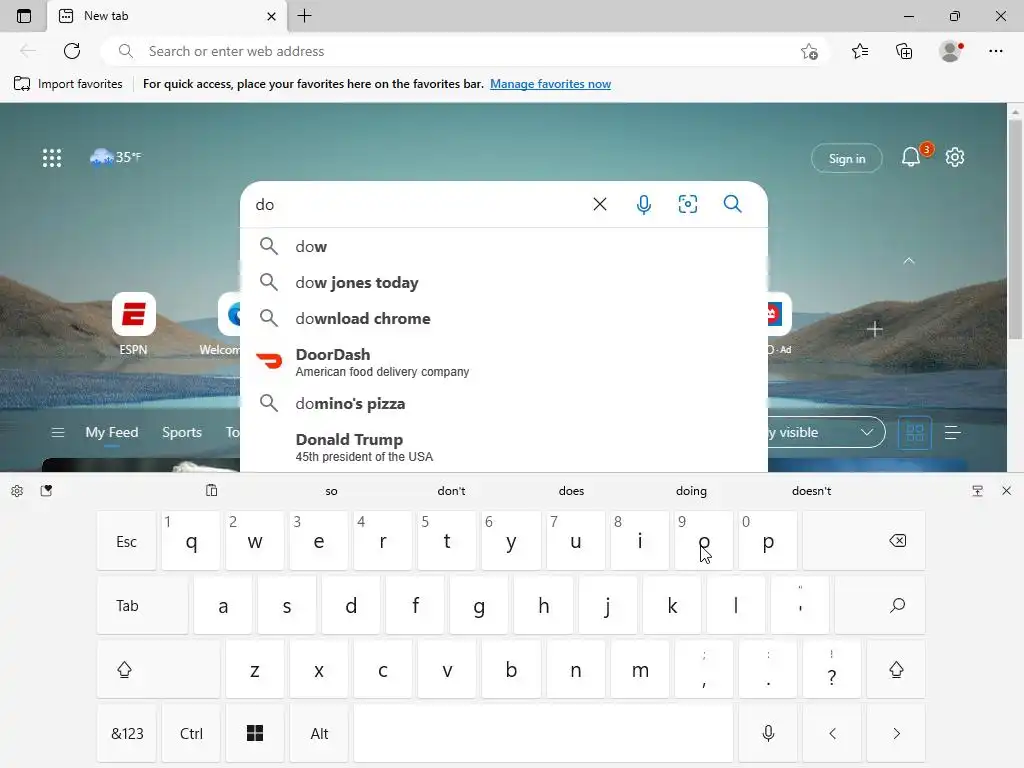Open a new browser tab

pyautogui.click(x=304, y=16)
